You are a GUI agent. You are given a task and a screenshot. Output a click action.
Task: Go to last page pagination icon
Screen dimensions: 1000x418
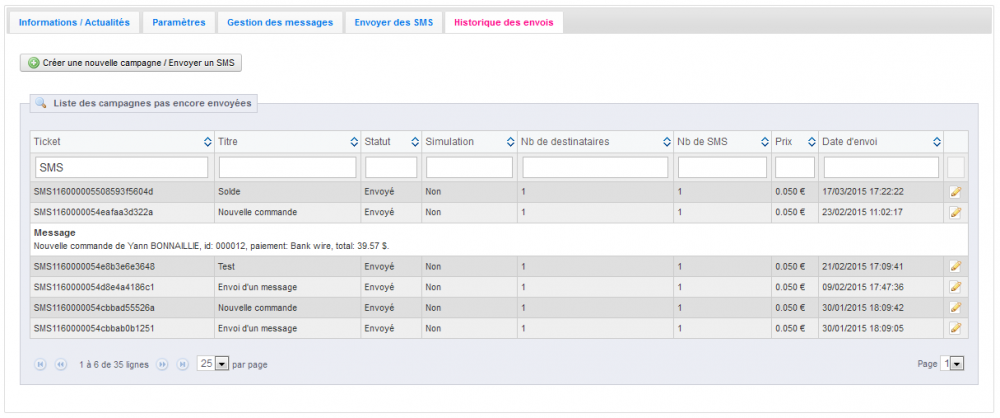[182, 364]
